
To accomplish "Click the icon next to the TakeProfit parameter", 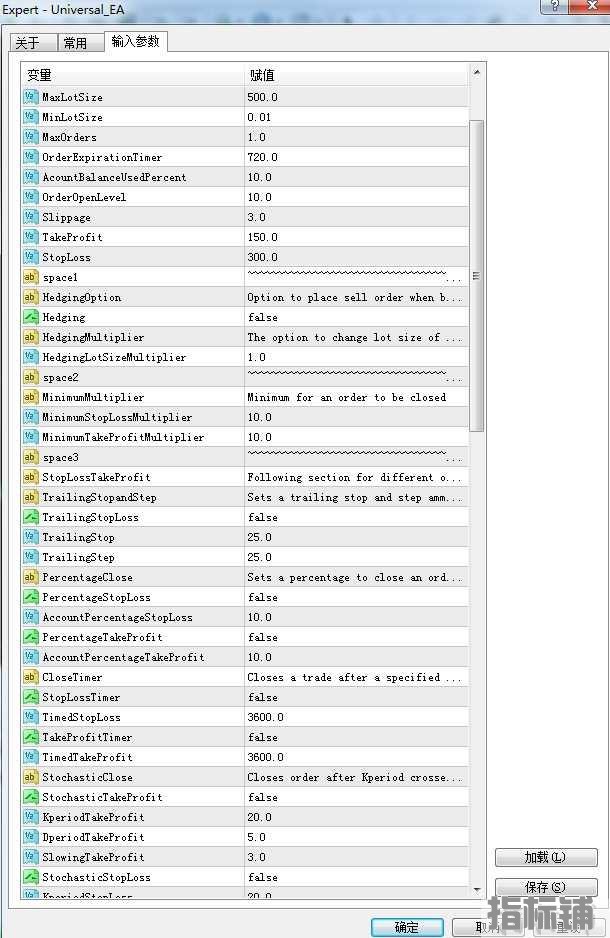I will tap(30, 237).
